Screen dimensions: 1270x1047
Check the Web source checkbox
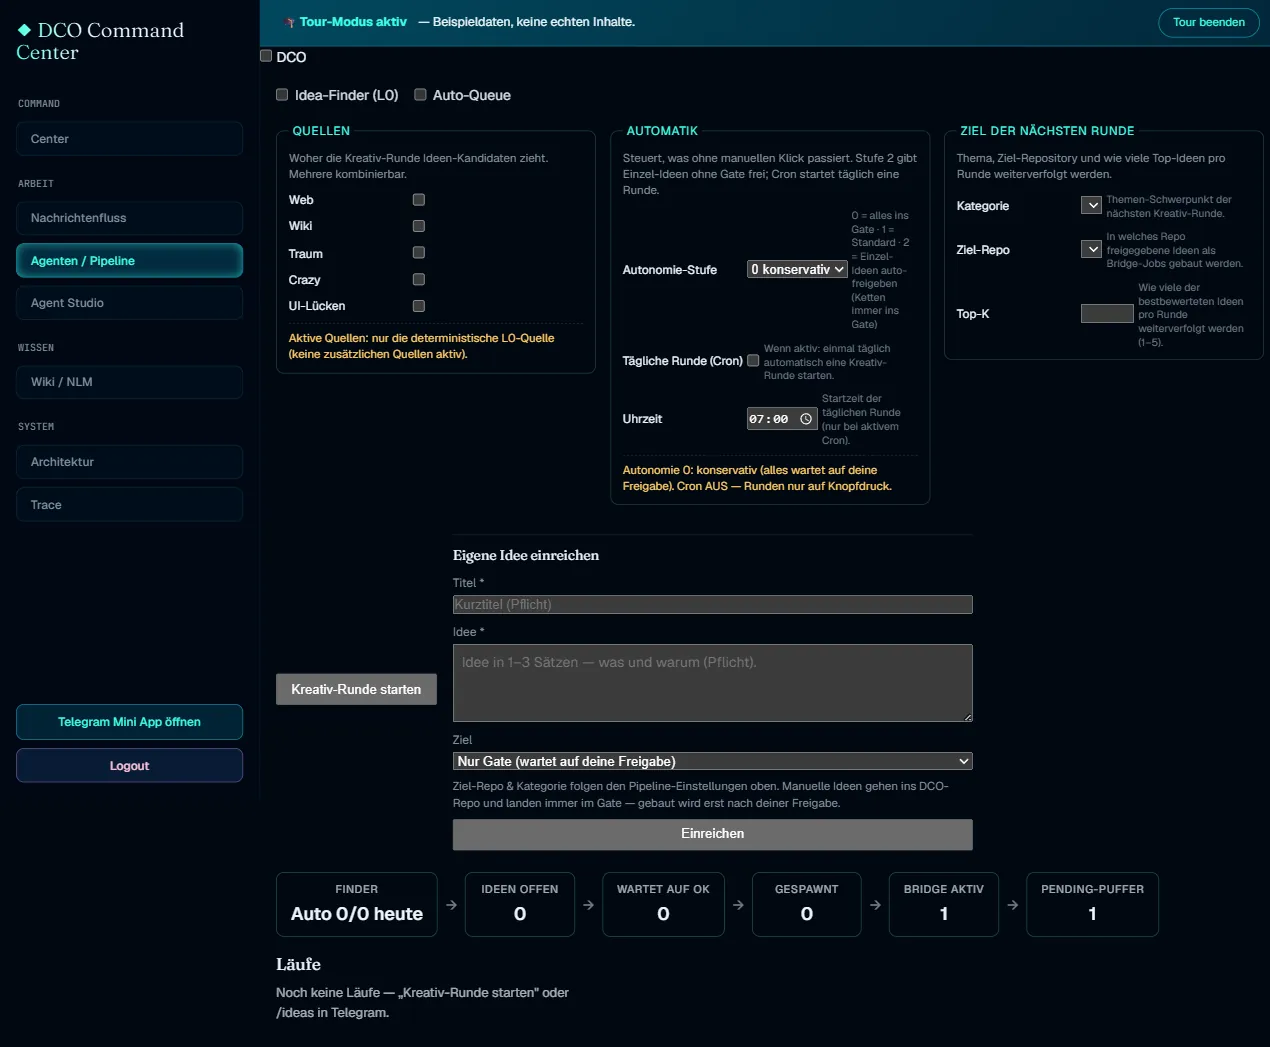[x=419, y=200]
